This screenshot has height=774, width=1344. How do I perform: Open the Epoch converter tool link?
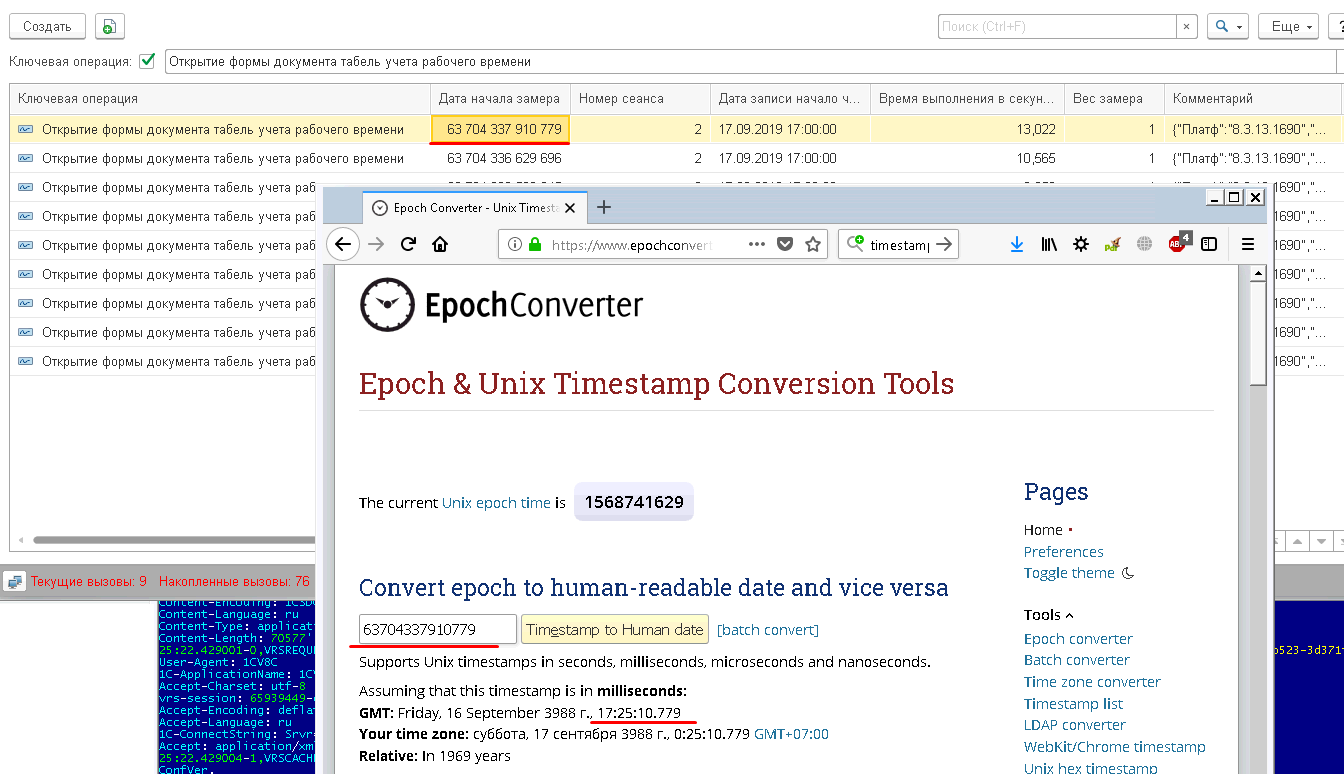pos(1078,639)
